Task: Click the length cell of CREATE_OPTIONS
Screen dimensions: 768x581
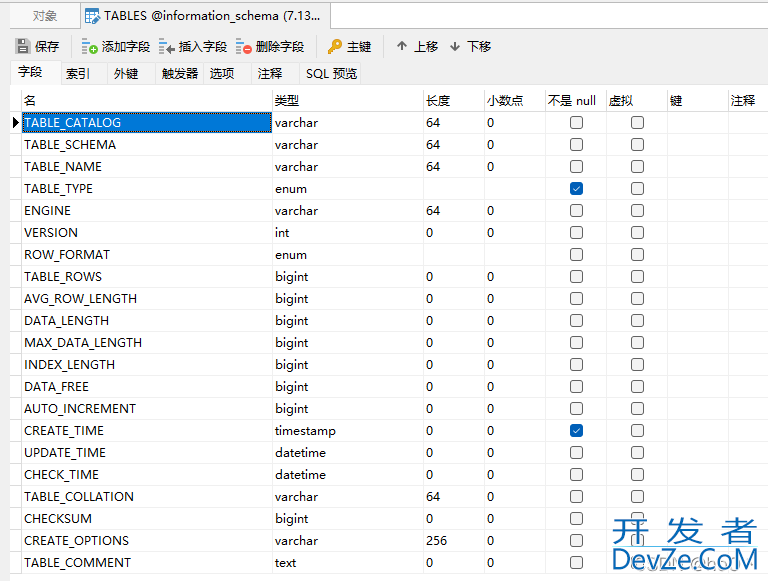Action: pyautogui.click(x=452, y=540)
